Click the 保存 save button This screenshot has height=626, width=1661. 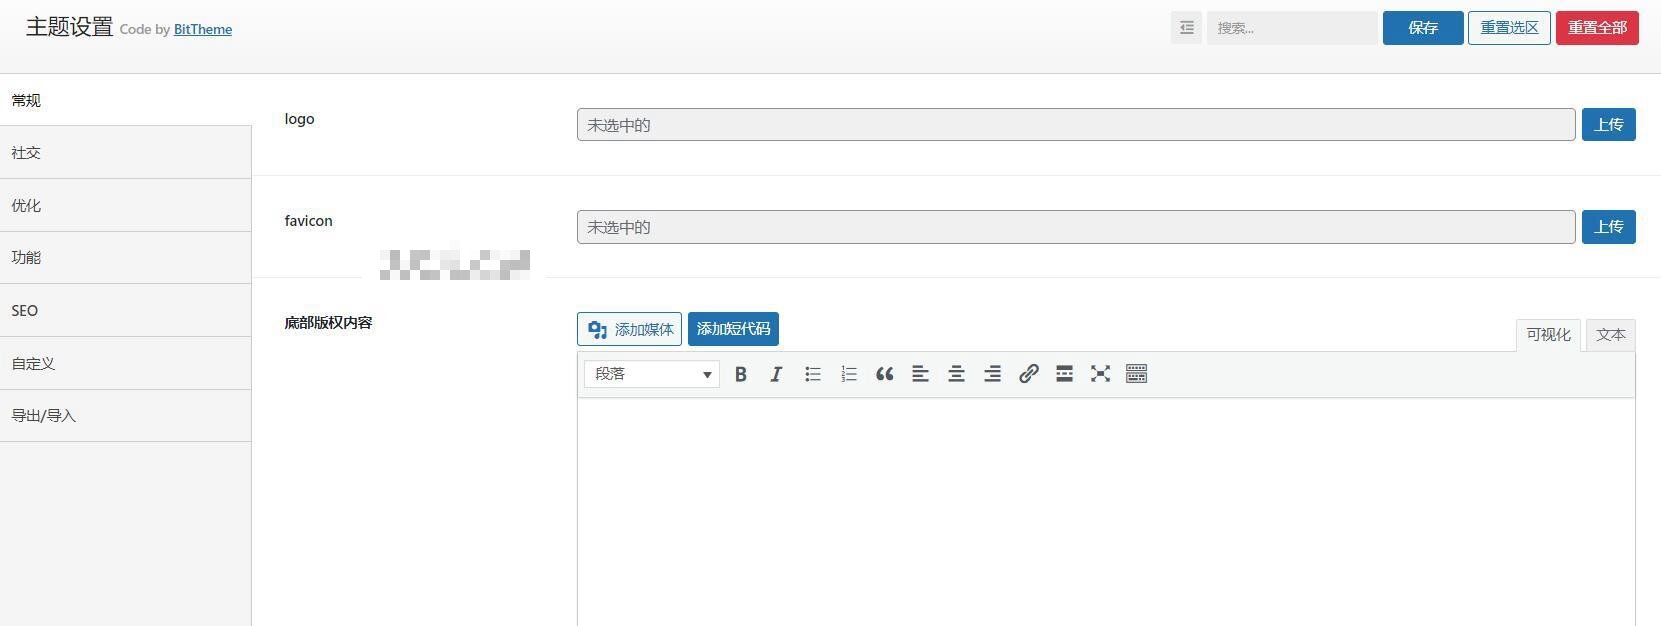point(1422,28)
